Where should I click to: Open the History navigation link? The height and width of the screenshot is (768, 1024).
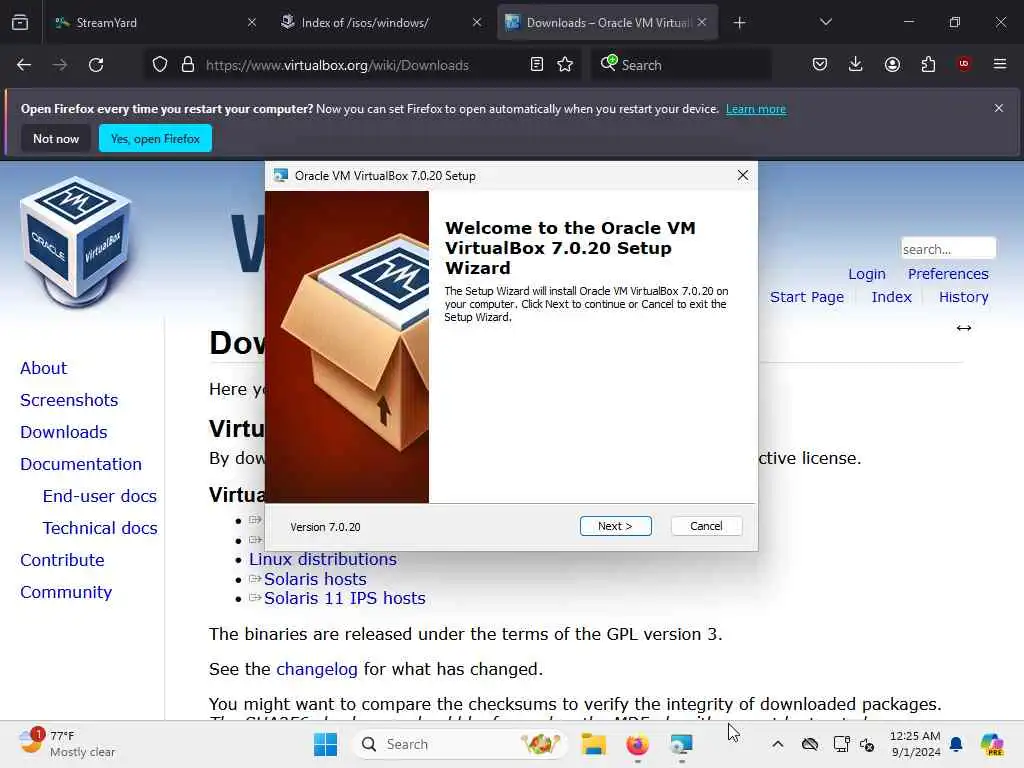(963, 296)
